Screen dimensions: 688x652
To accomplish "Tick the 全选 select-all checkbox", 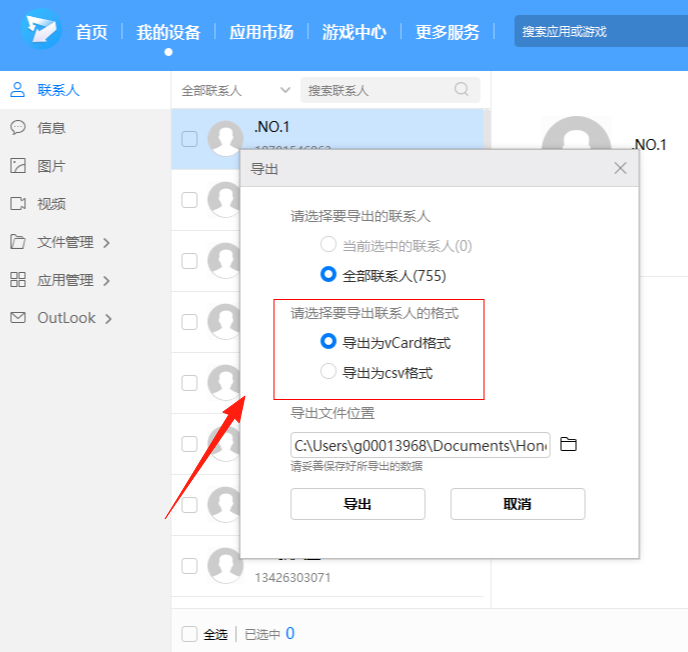I will 190,634.
